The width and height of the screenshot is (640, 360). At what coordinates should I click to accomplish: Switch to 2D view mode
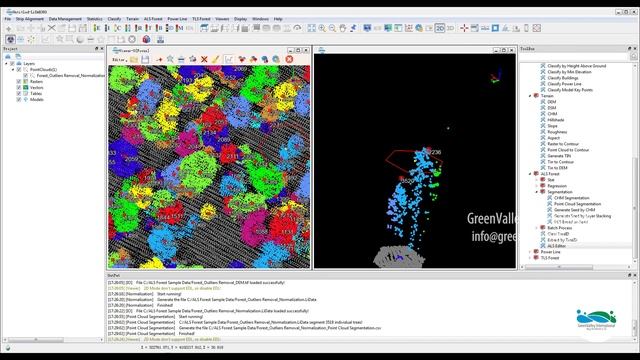click(x=440, y=28)
